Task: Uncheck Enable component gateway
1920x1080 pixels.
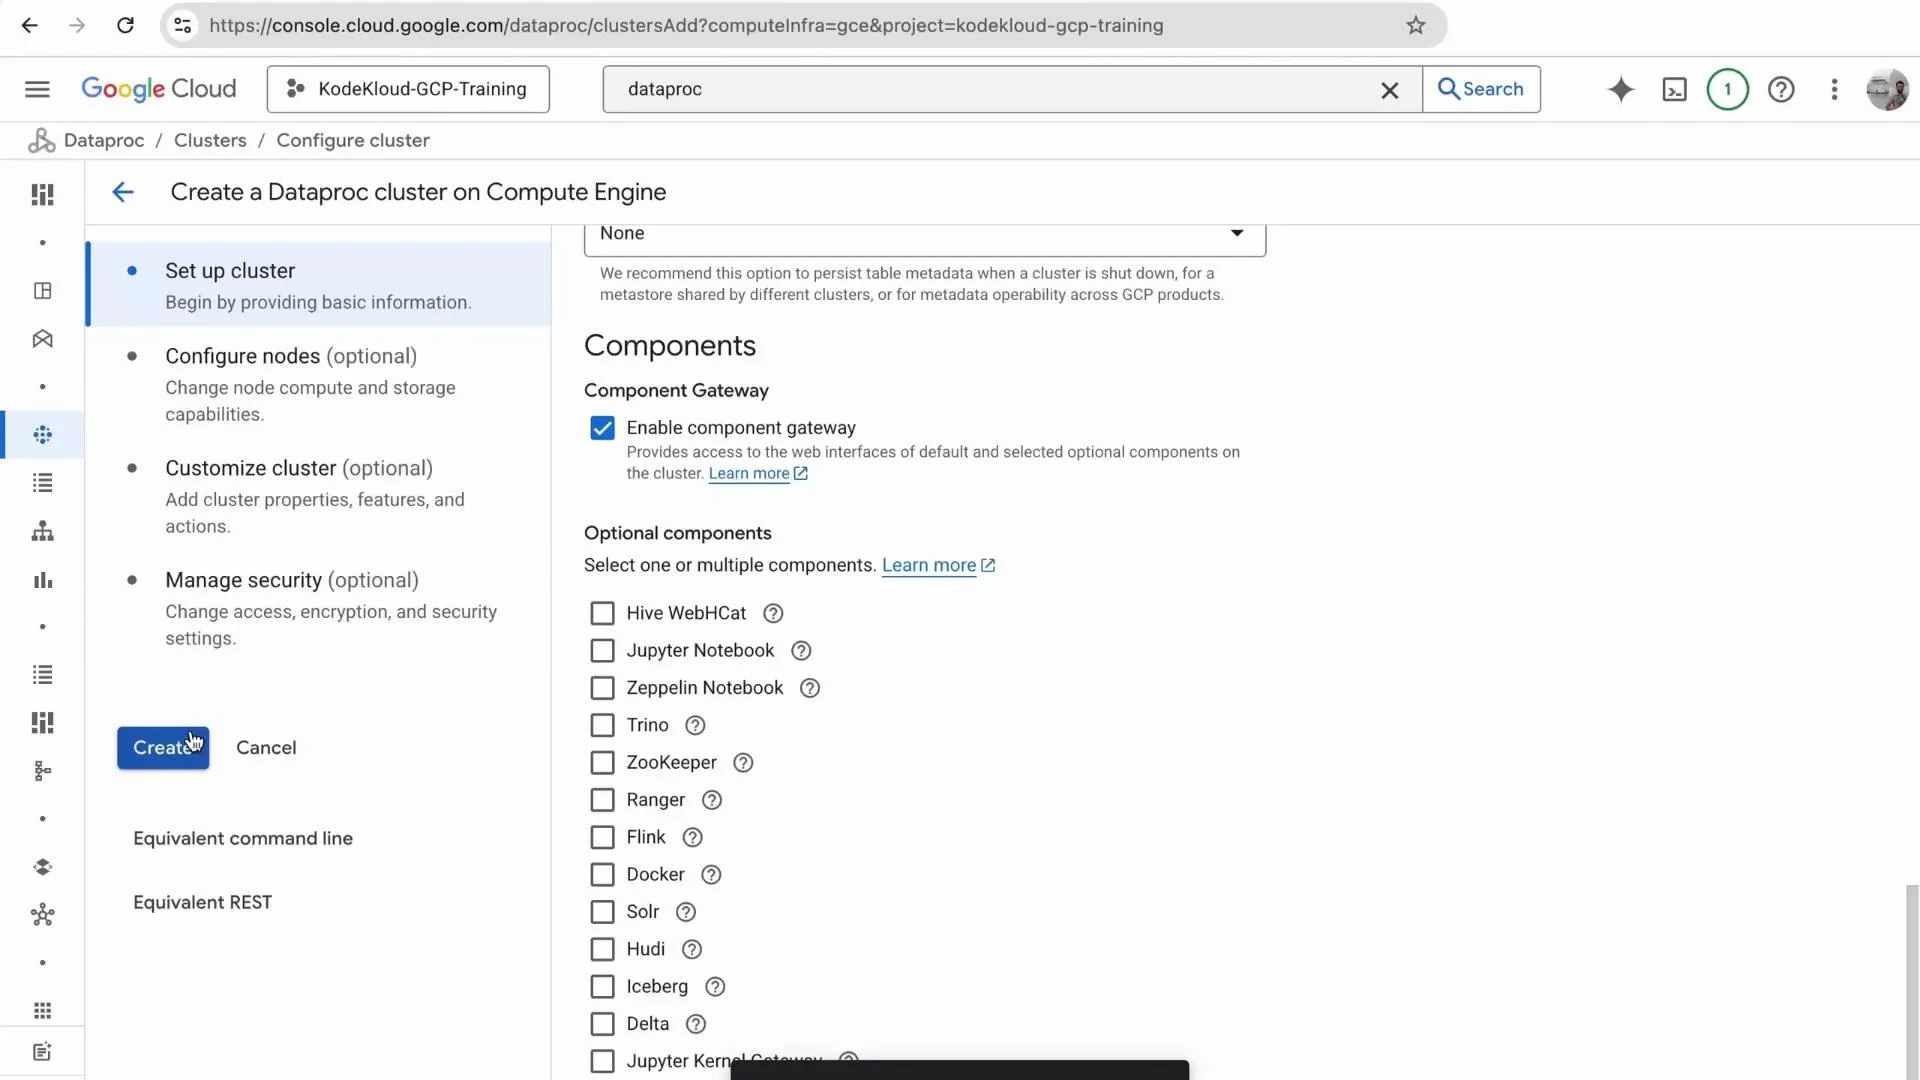Action: coord(602,428)
